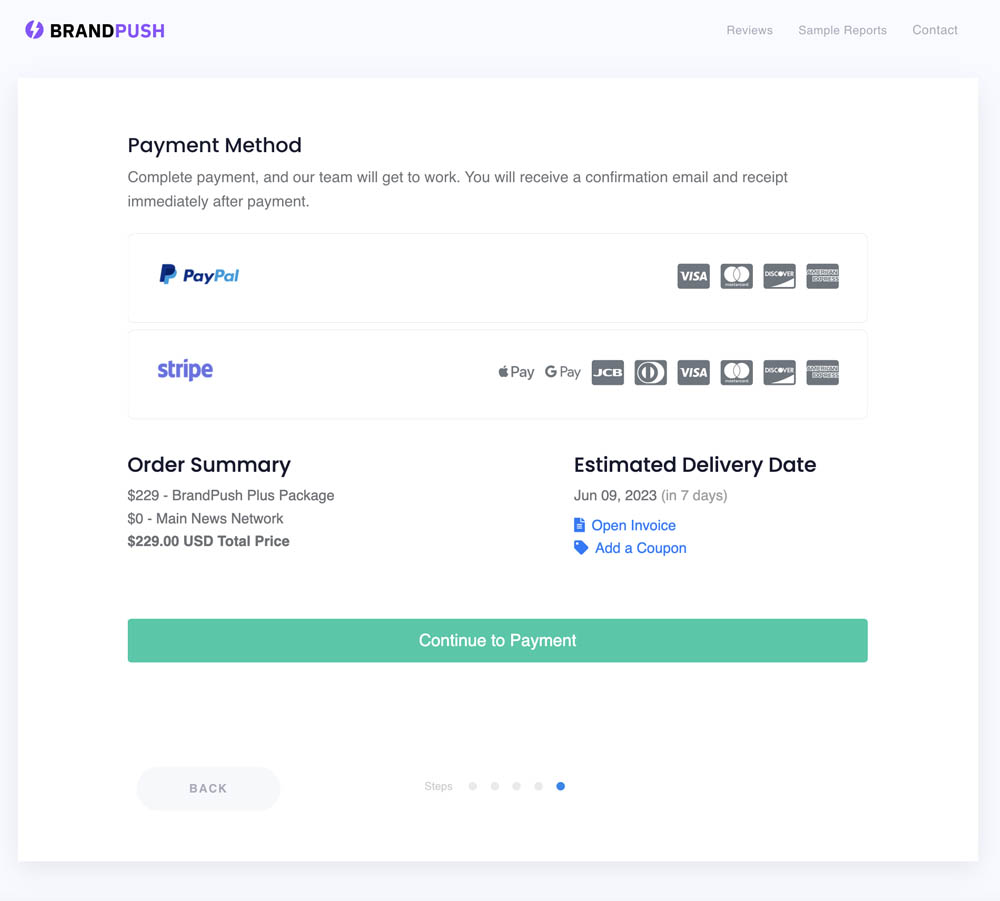Click the BrandPush logo in the header
1000x901 pixels.
tap(94, 30)
